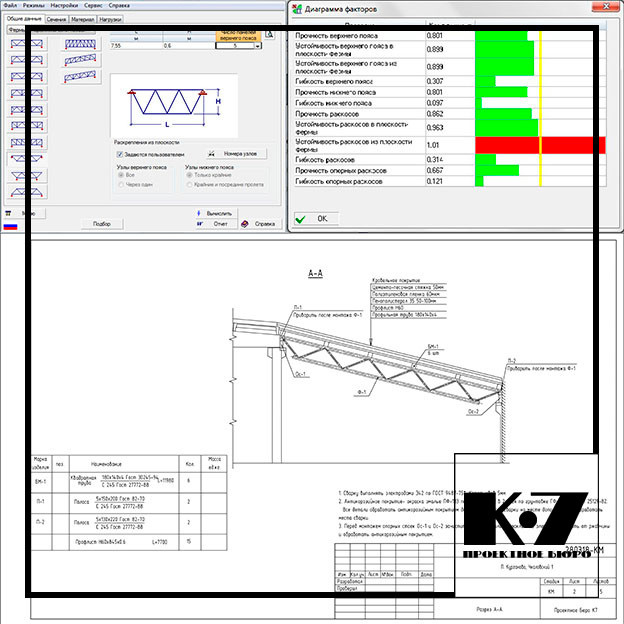Select the 'Через один' radio option
The width and height of the screenshot is (624, 624).
click(124, 185)
